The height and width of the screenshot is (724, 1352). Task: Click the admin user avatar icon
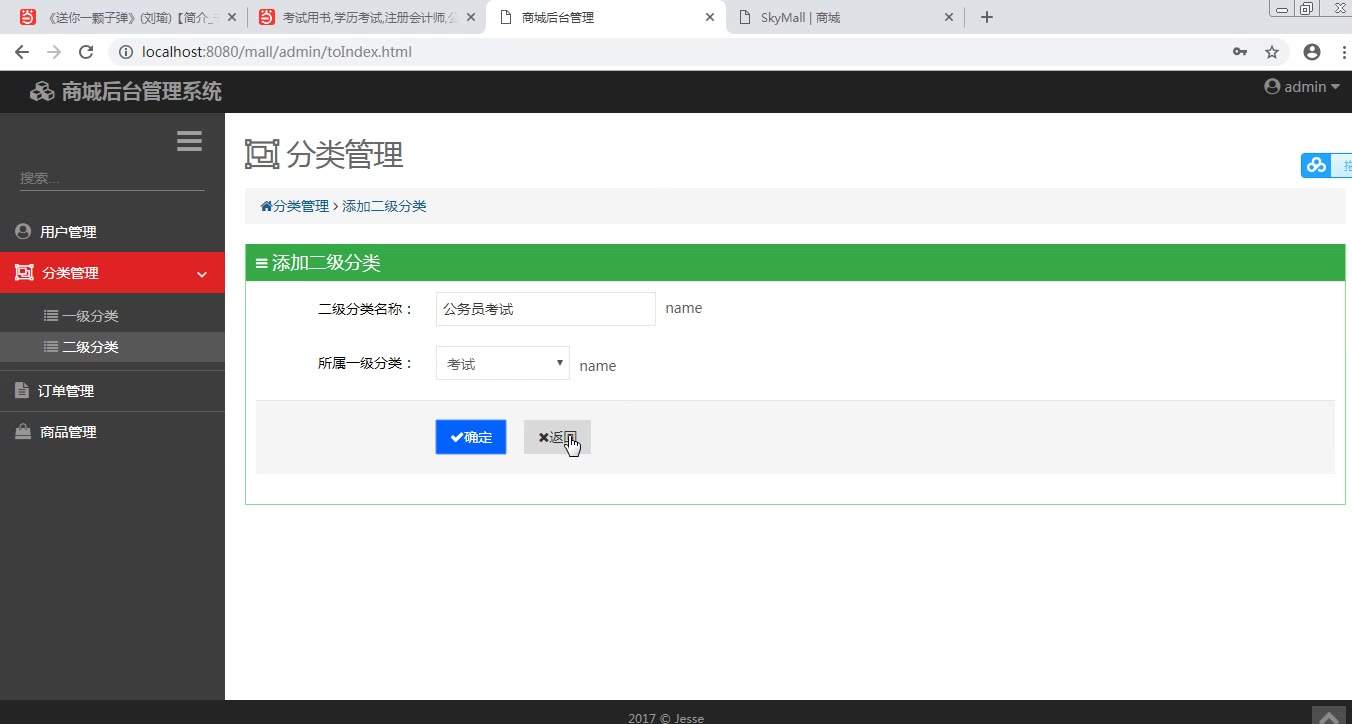click(x=1272, y=87)
